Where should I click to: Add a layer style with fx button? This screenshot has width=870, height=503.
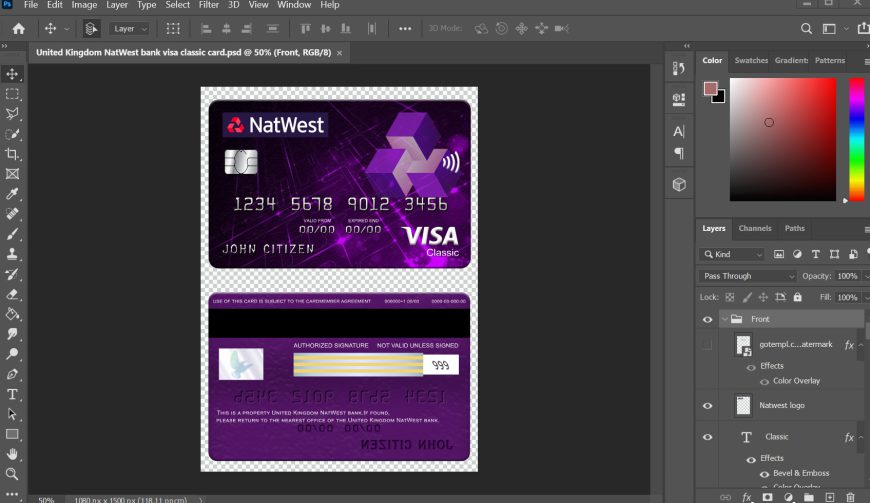pyautogui.click(x=747, y=497)
